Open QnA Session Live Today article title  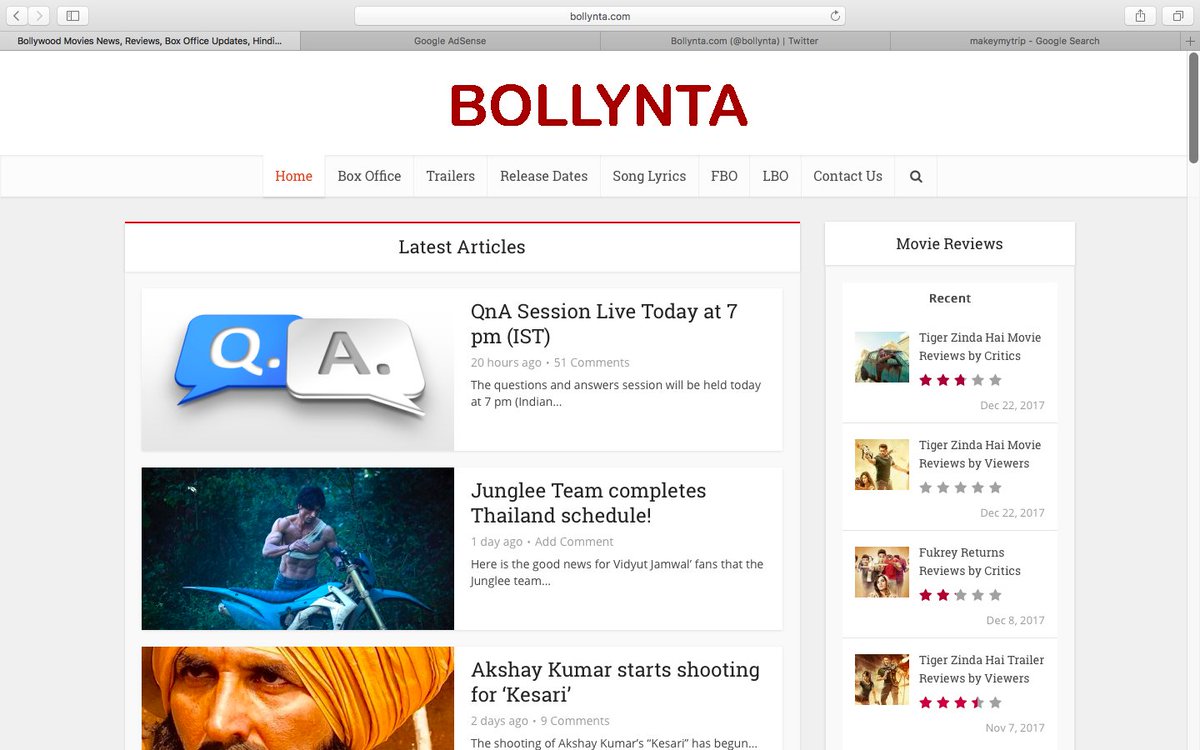coord(604,324)
